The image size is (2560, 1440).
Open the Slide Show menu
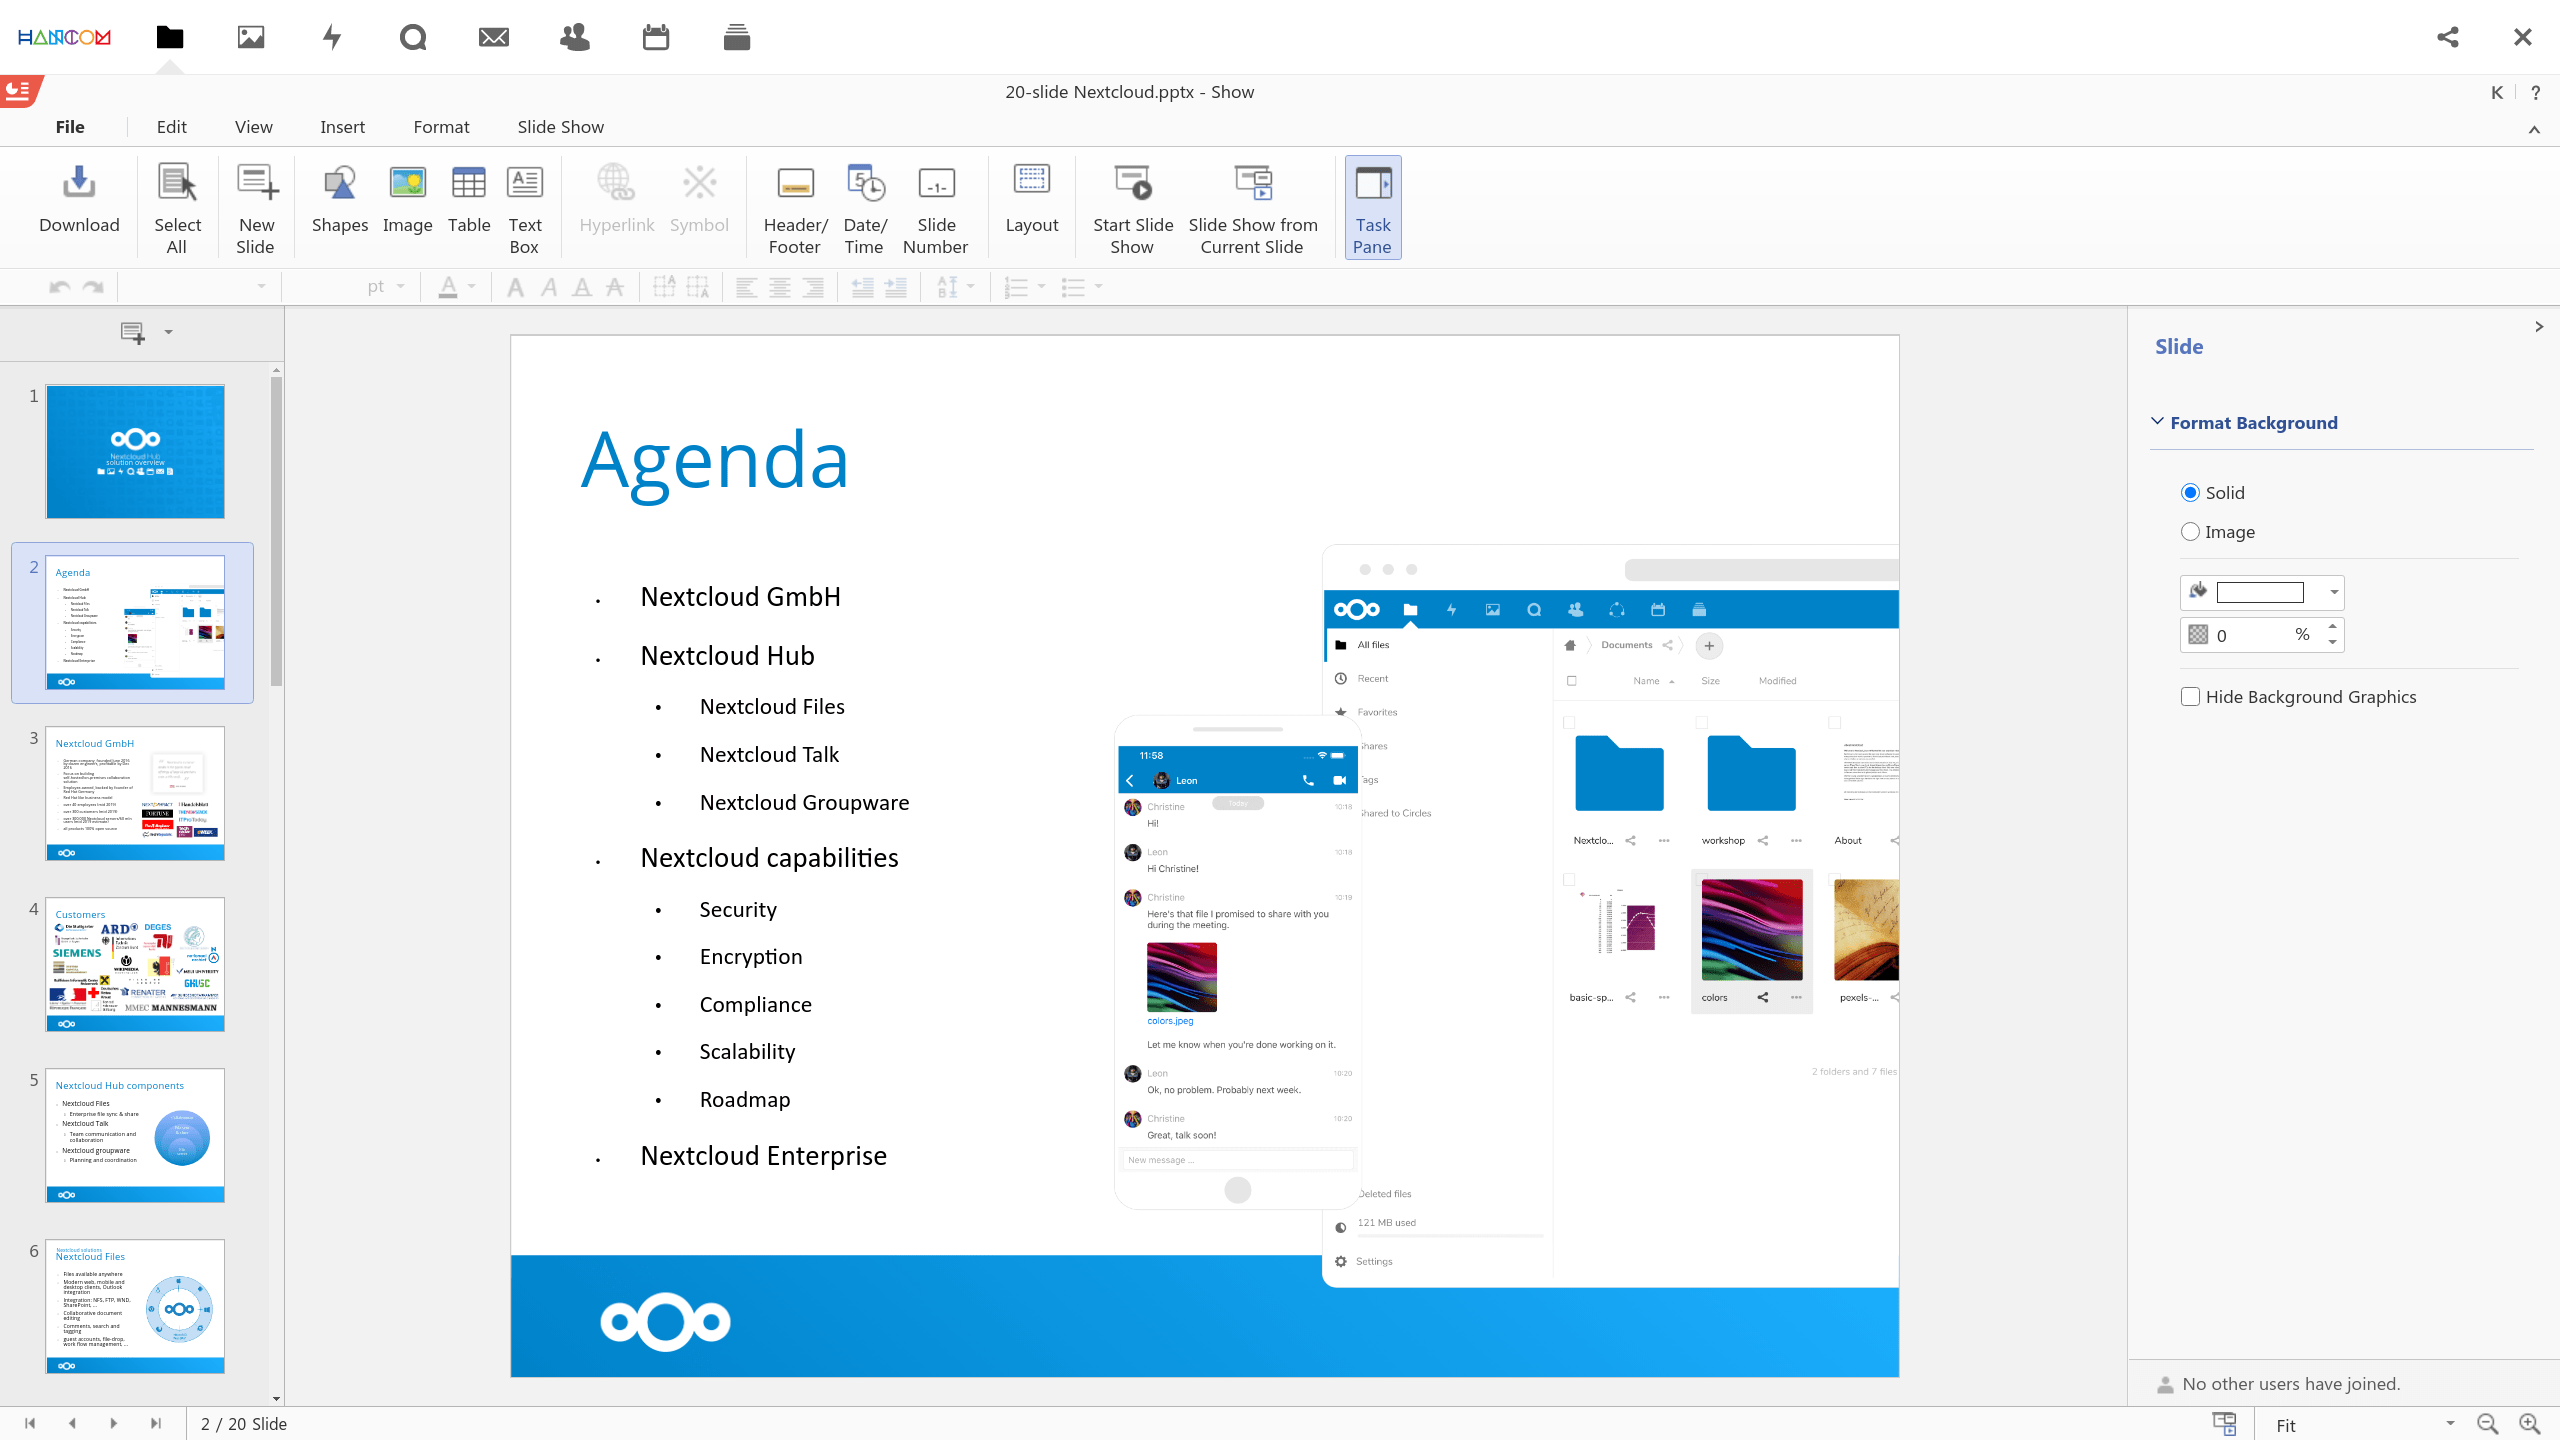click(560, 127)
